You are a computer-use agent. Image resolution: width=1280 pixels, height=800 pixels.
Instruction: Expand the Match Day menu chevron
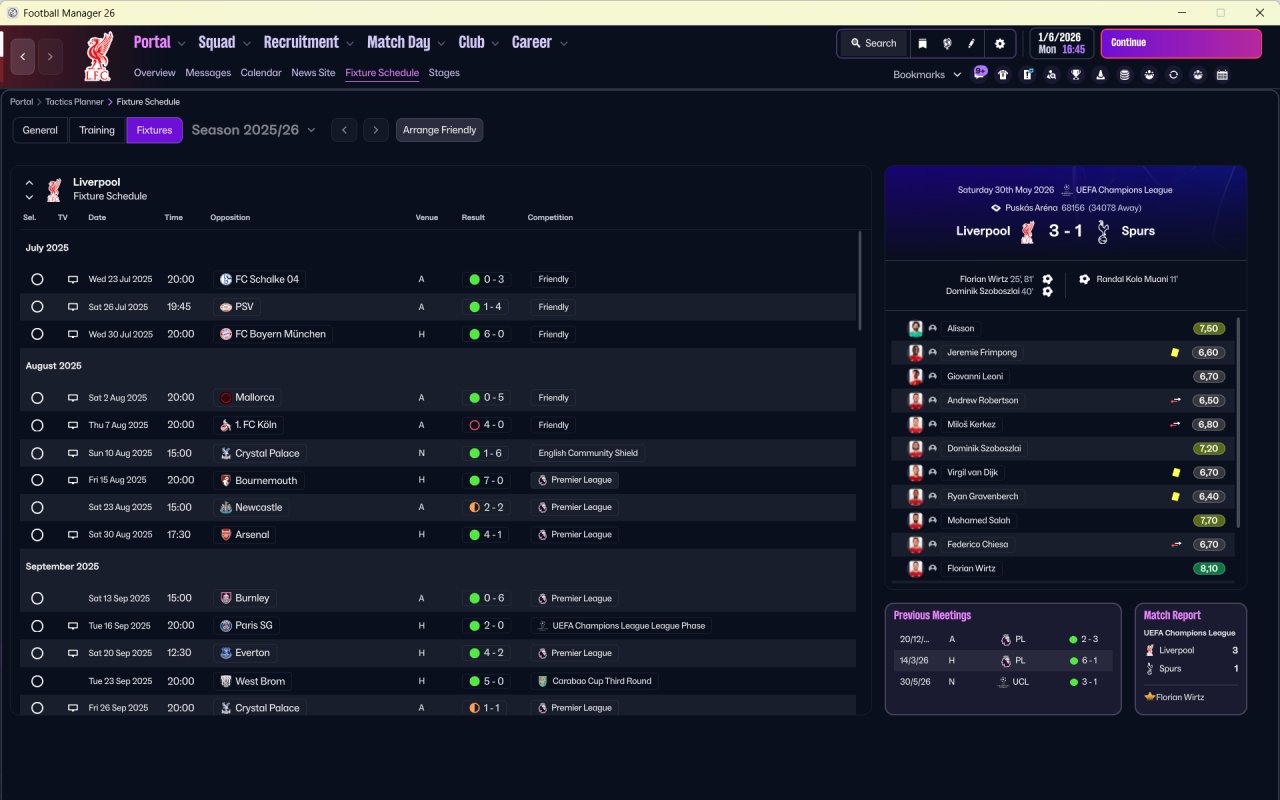[442, 44]
